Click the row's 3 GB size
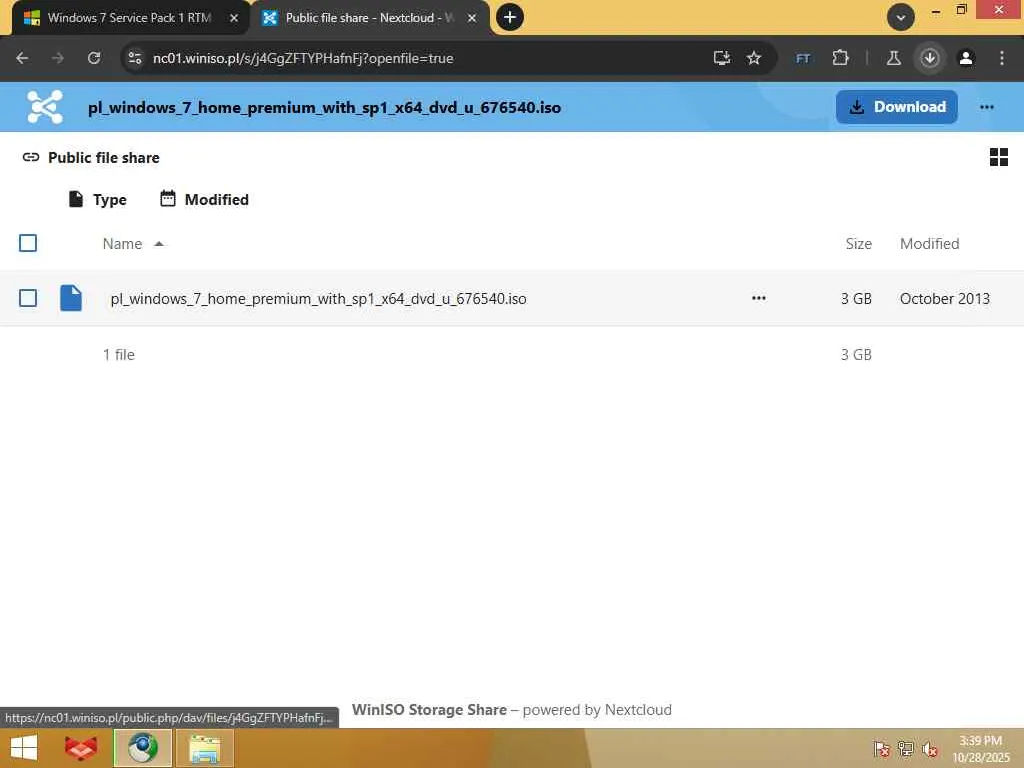Image resolution: width=1024 pixels, height=768 pixels. pos(856,298)
